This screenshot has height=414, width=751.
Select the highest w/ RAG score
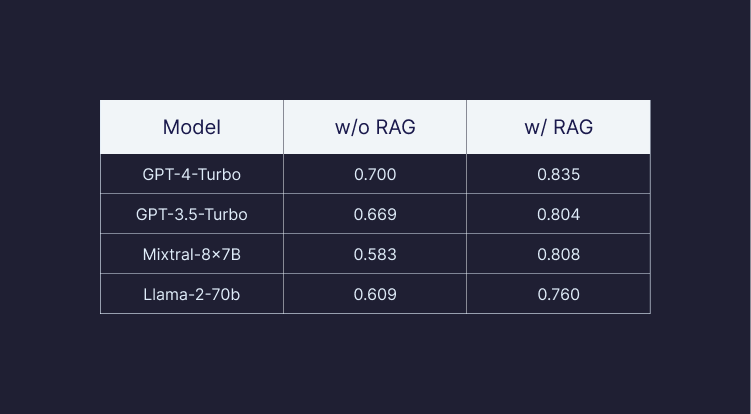coord(558,174)
